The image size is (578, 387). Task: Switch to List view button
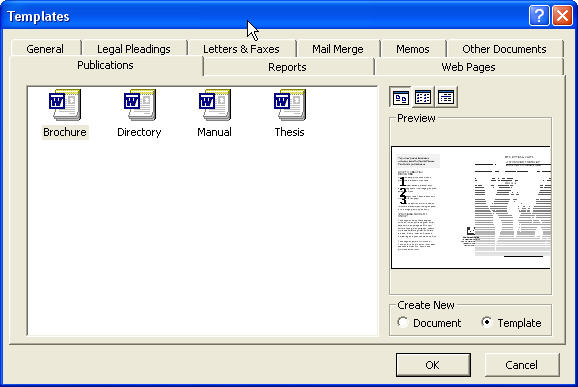click(423, 98)
